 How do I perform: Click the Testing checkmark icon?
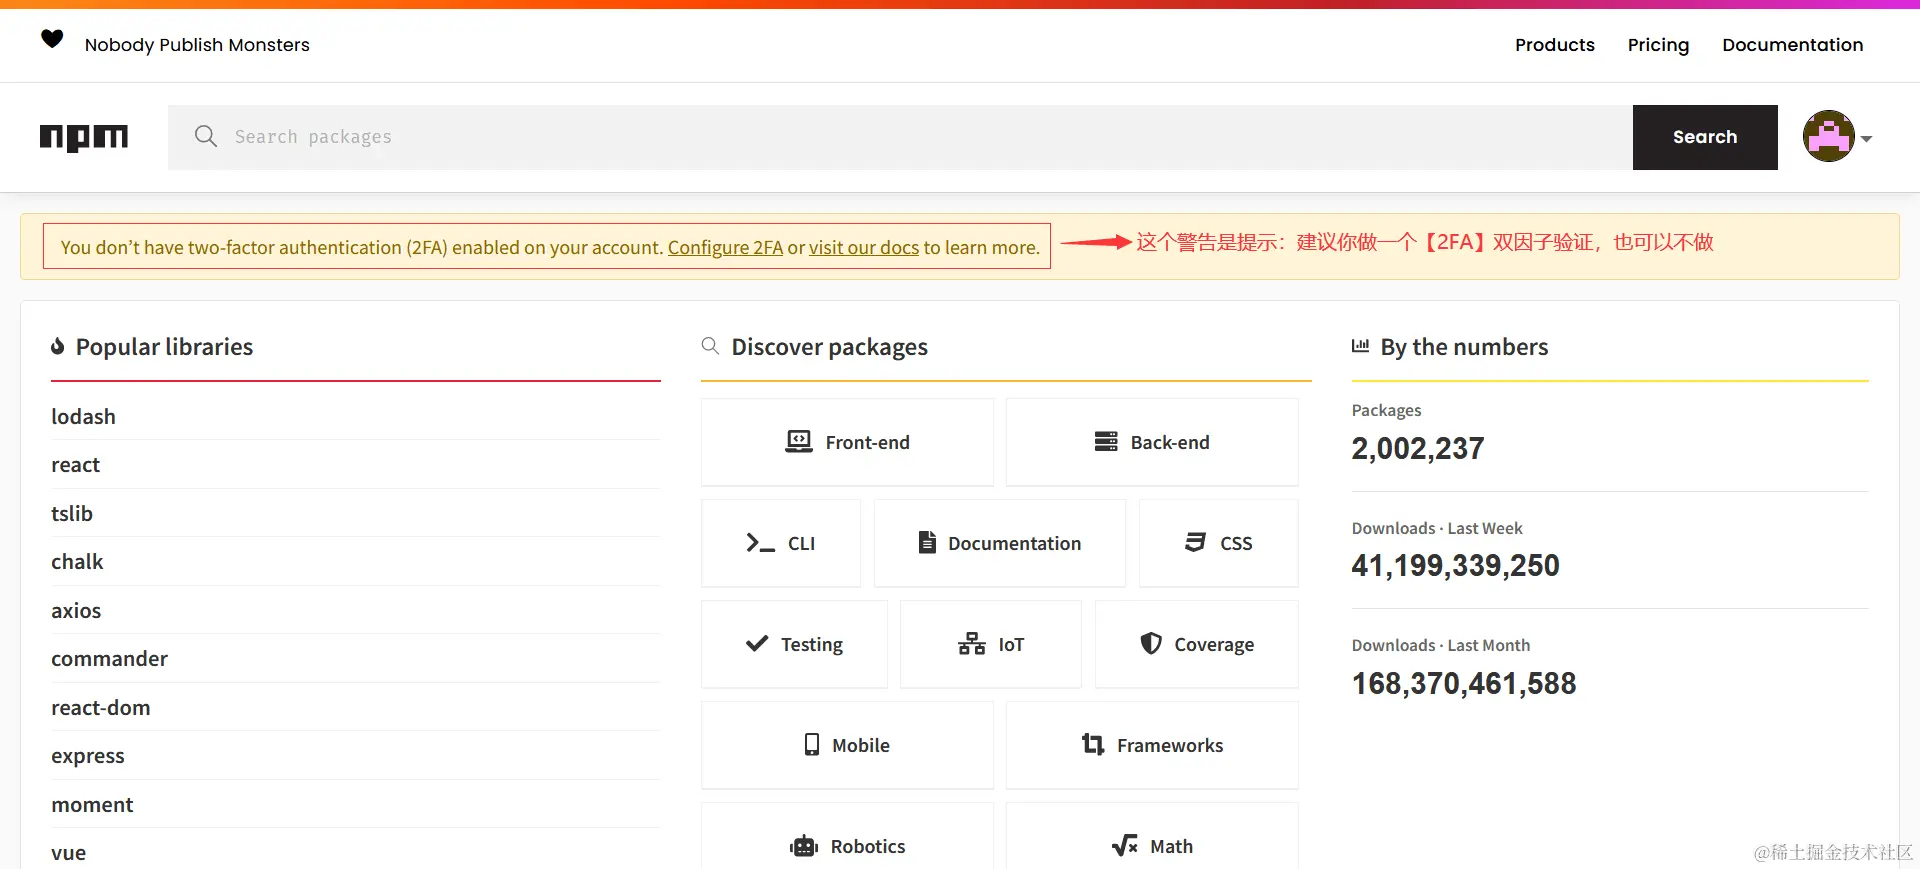coord(757,644)
